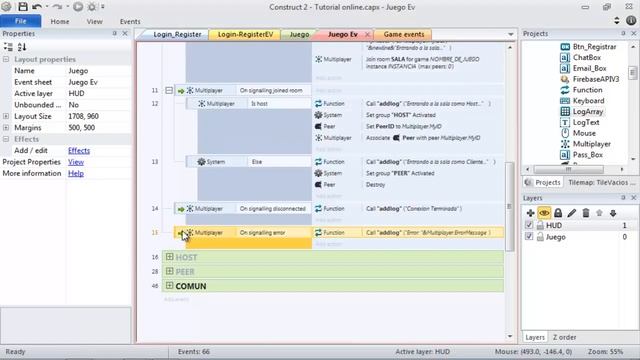Viewport: 640px width, 360px height.
Task: Click the rename layer pencil icon
Action: click(x=572, y=213)
